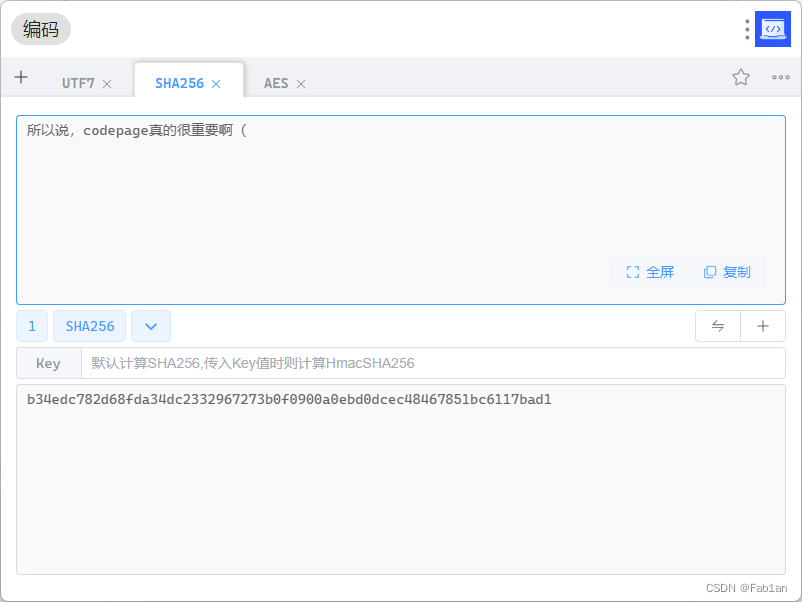Select step number 1 button
This screenshot has width=802, height=602.
(x=32, y=326)
